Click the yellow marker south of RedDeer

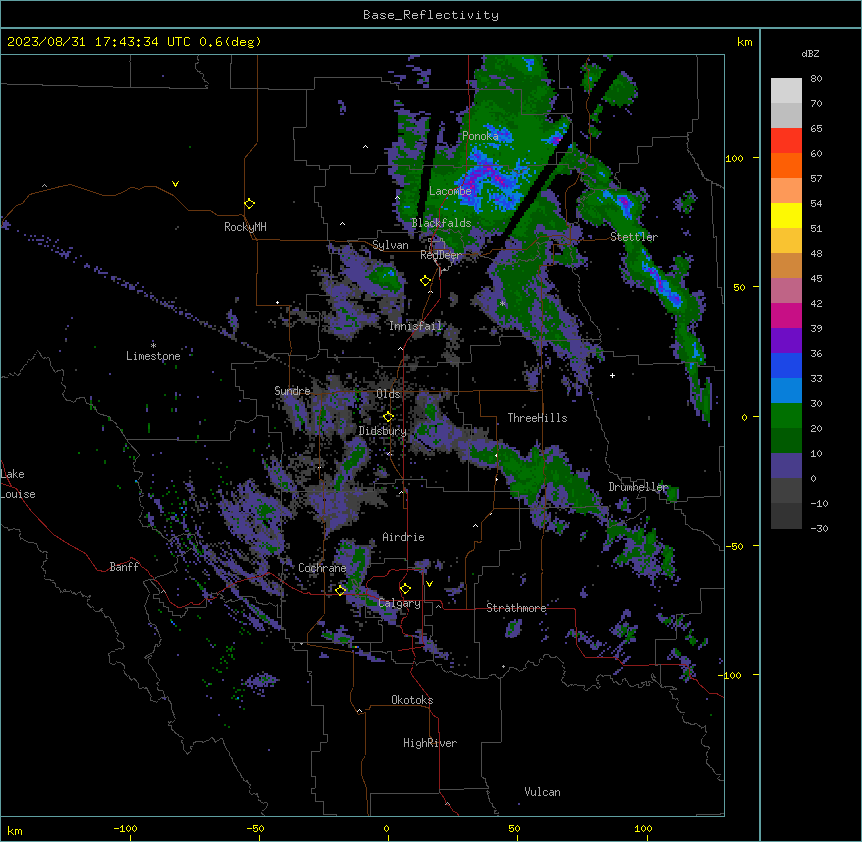(425, 281)
